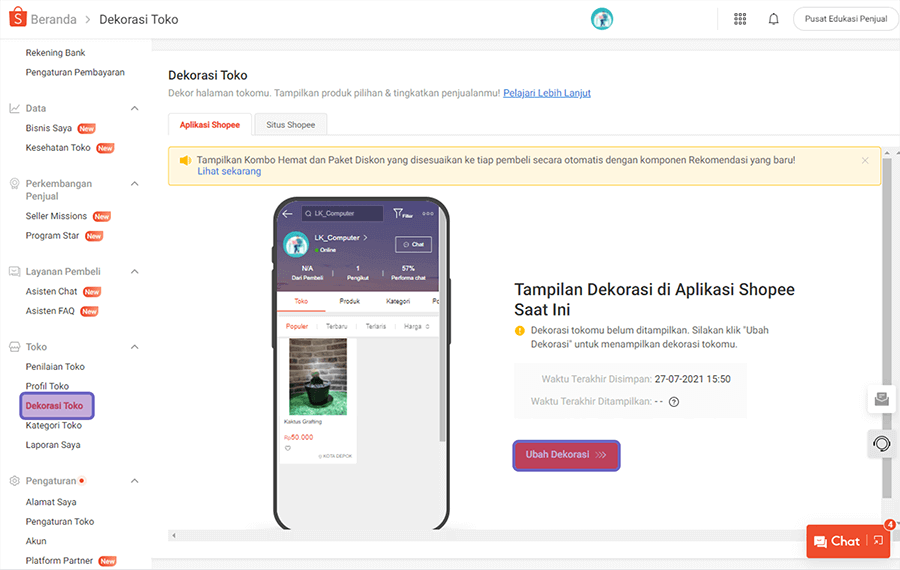Viewport: 900px width, 570px height.
Task: Click the Data section chart icon
Action: (x=14, y=108)
